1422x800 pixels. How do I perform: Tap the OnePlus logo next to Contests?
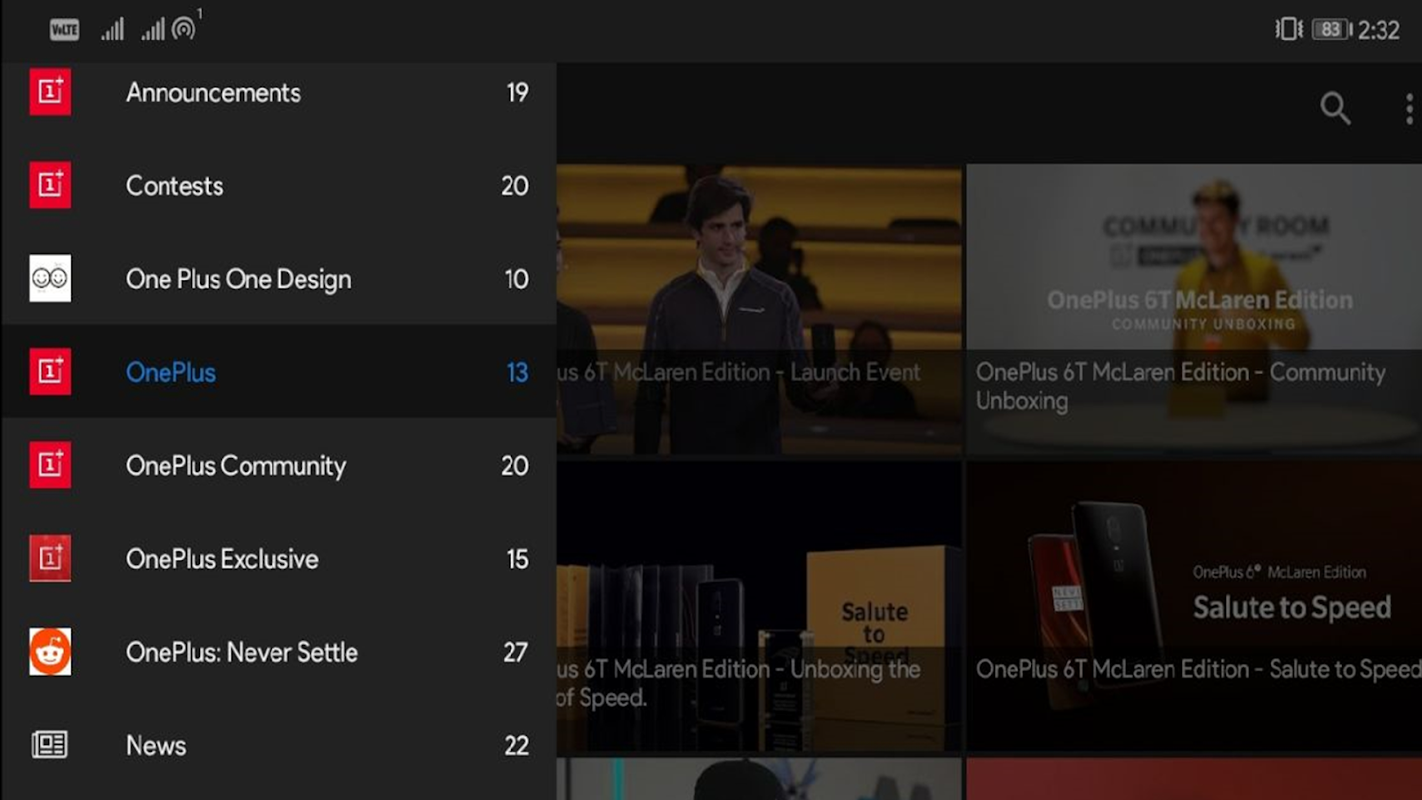click(x=50, y=185)
